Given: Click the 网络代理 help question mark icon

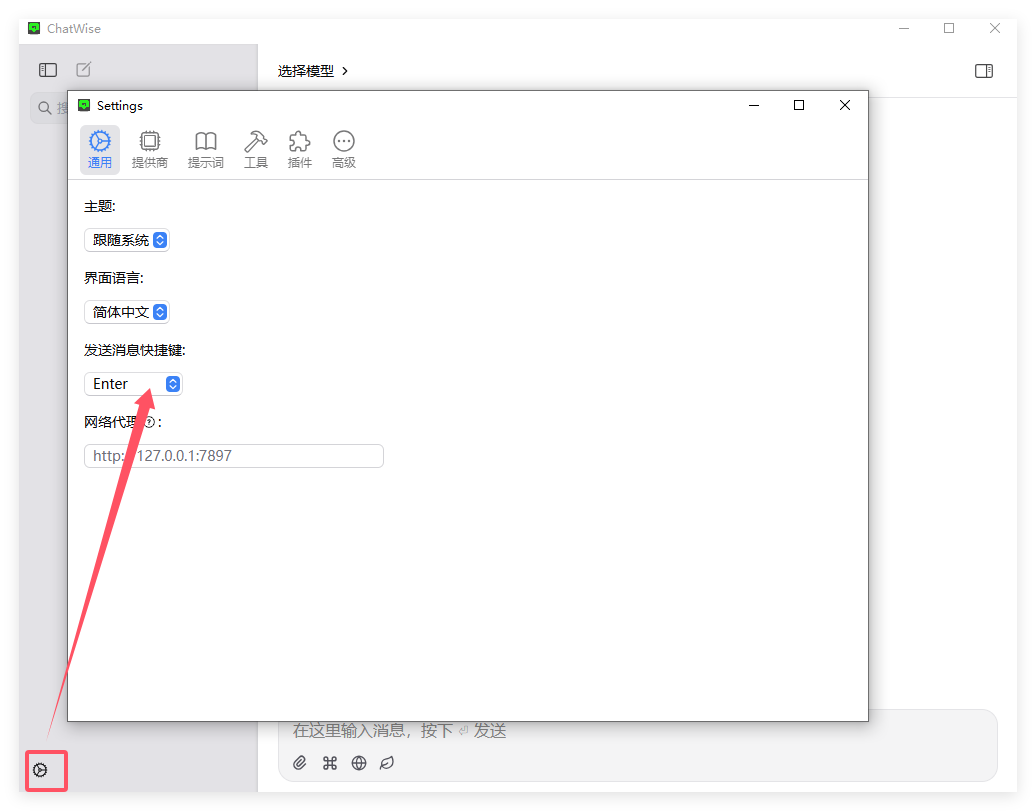Looking at the screenshot, I should pyautogui.click(x=150, y=422).
